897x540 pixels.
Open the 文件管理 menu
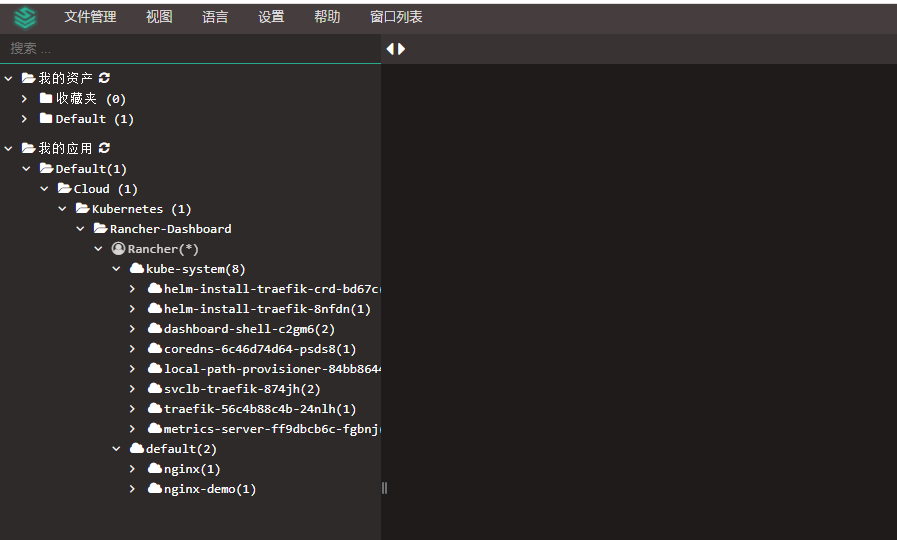(90, 17)
